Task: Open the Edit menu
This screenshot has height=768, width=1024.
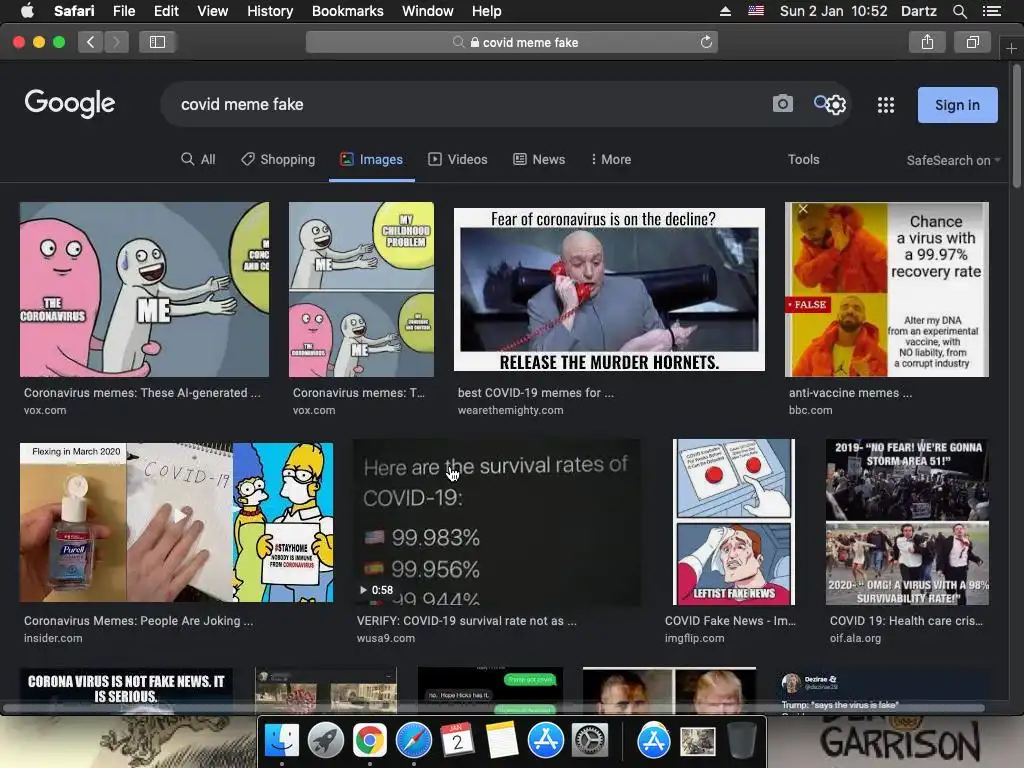Action: click(166, 11)
